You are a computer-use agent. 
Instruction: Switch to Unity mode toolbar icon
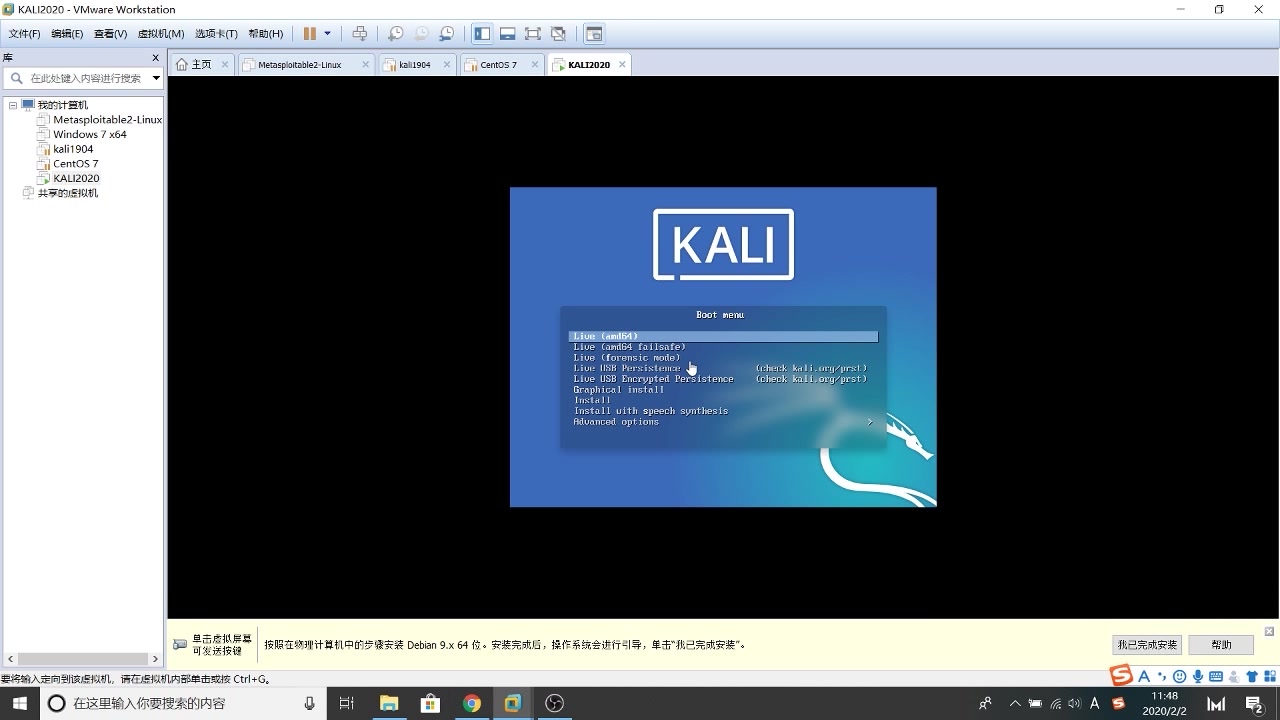click(558, 33)
